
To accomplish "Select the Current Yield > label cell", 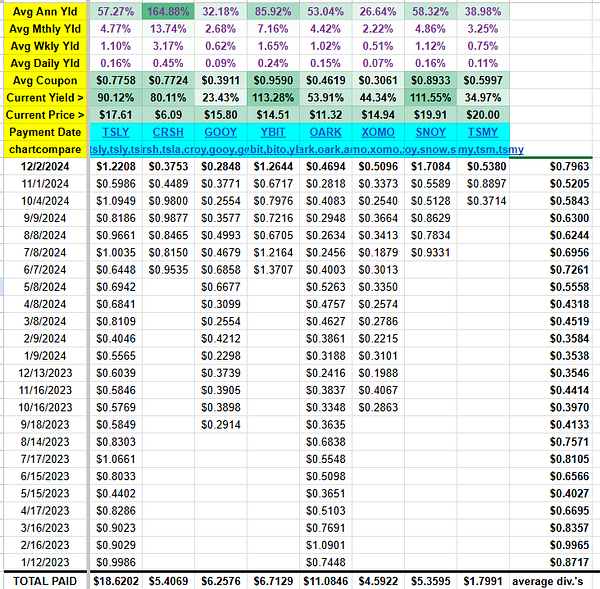I will point(45,98).
